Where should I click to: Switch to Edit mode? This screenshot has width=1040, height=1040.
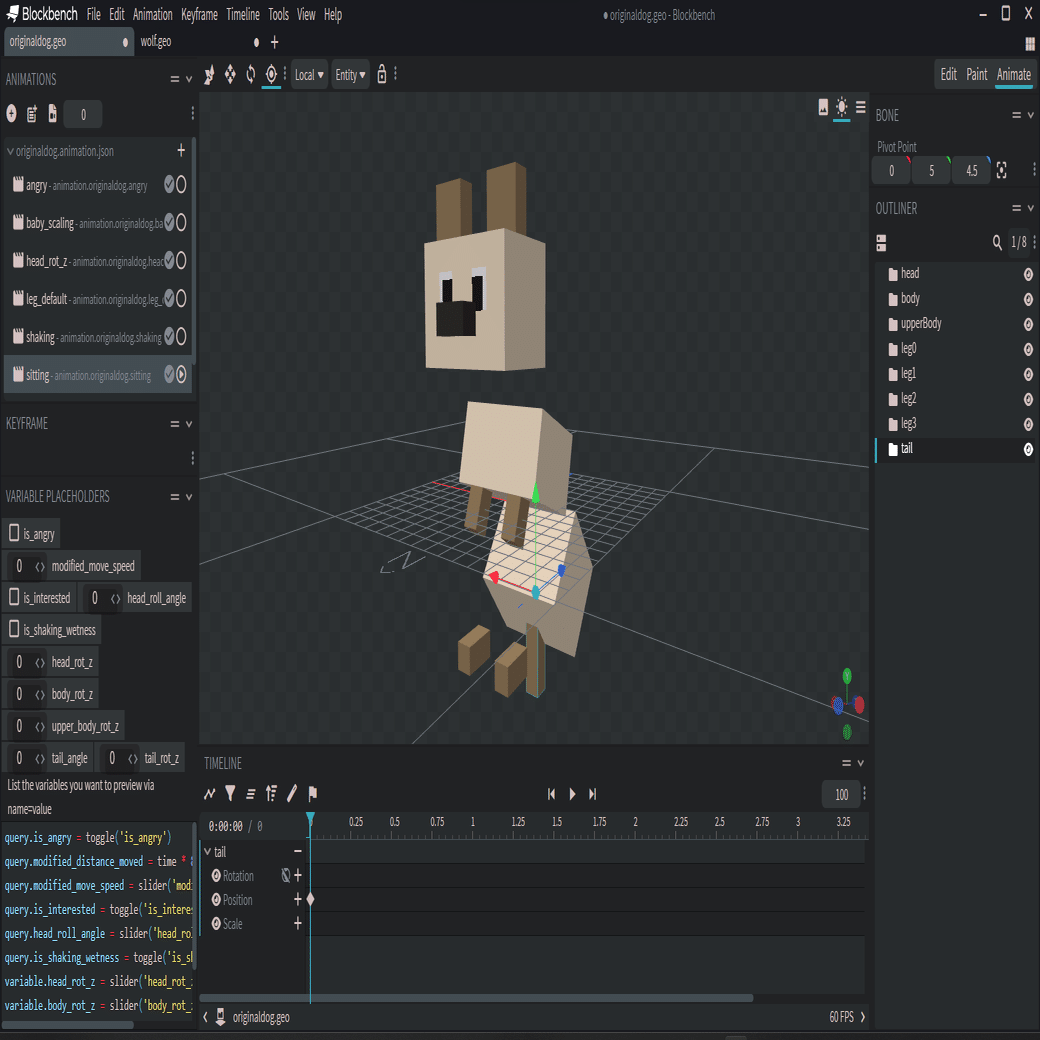pyautogui.click(x=948, y=74)
